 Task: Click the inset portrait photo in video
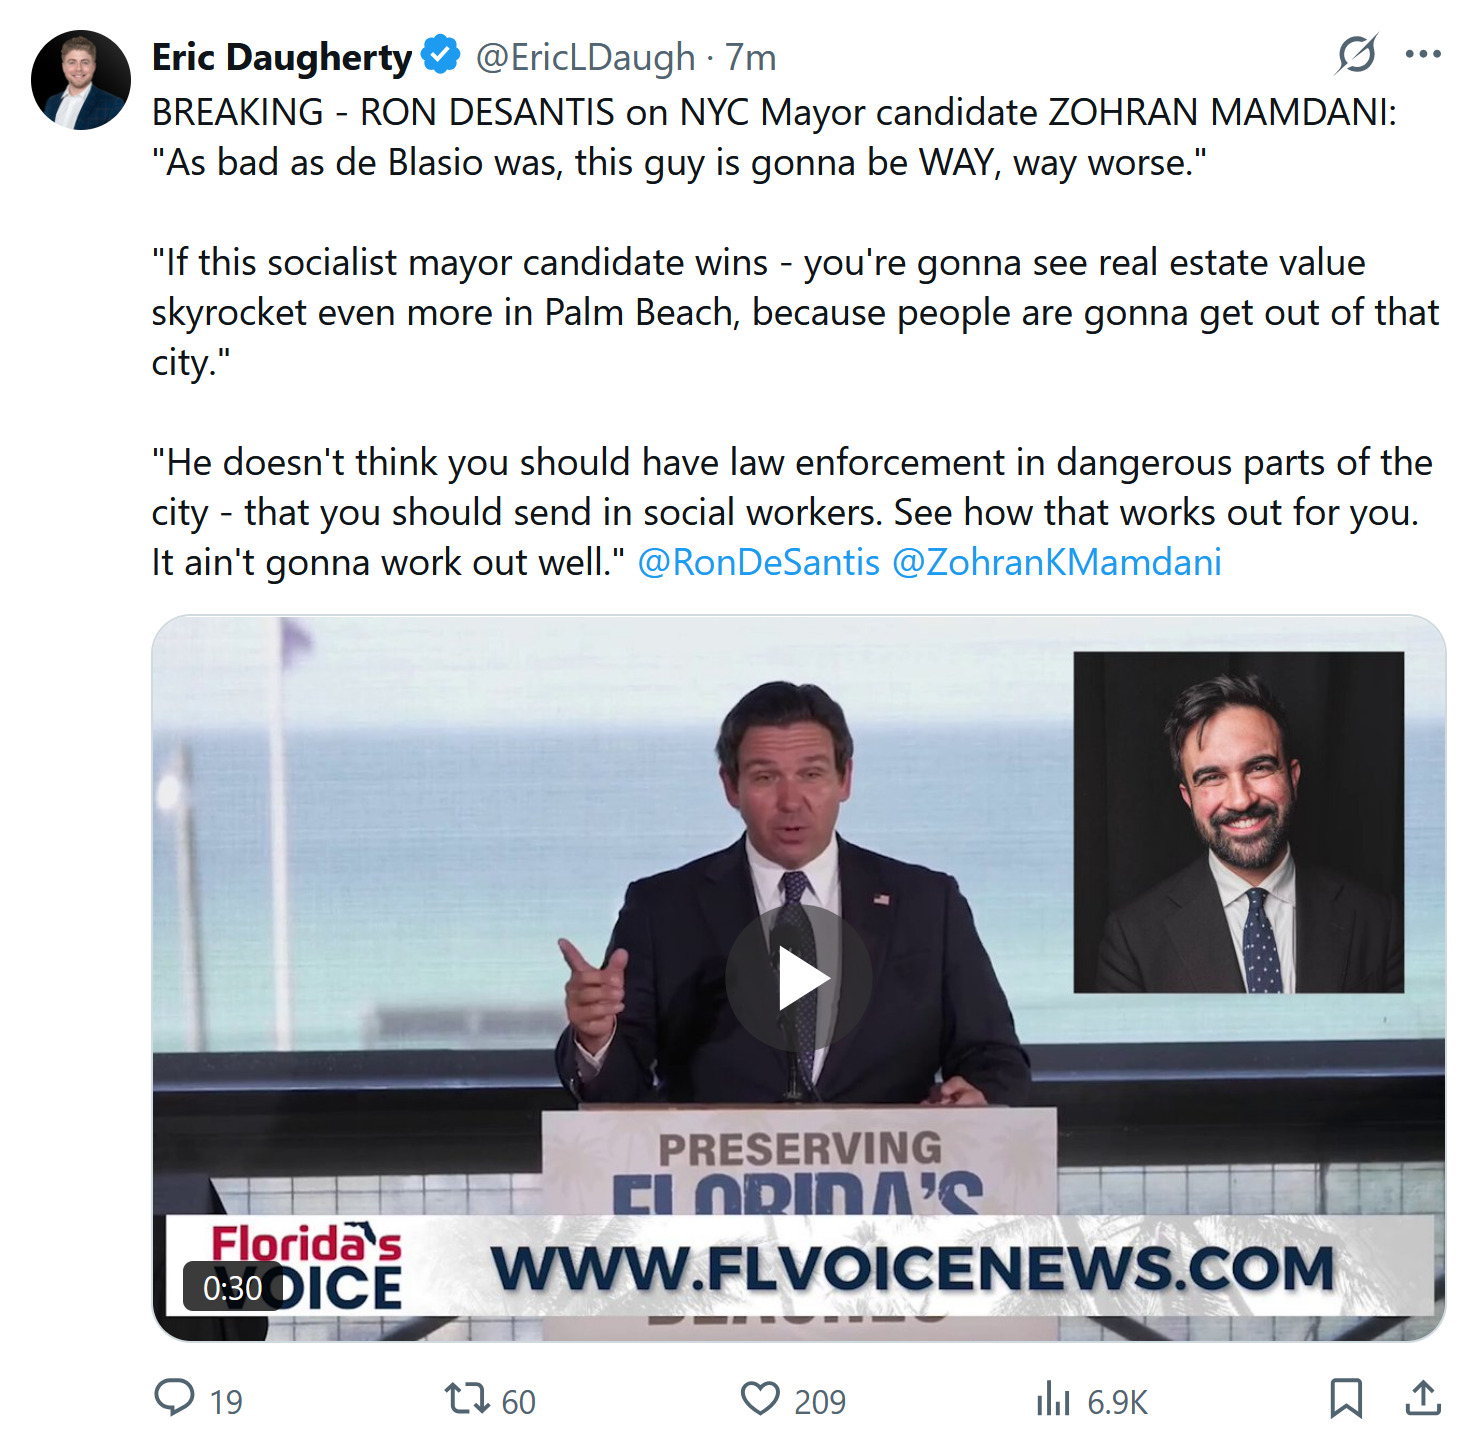(1238, 822)
